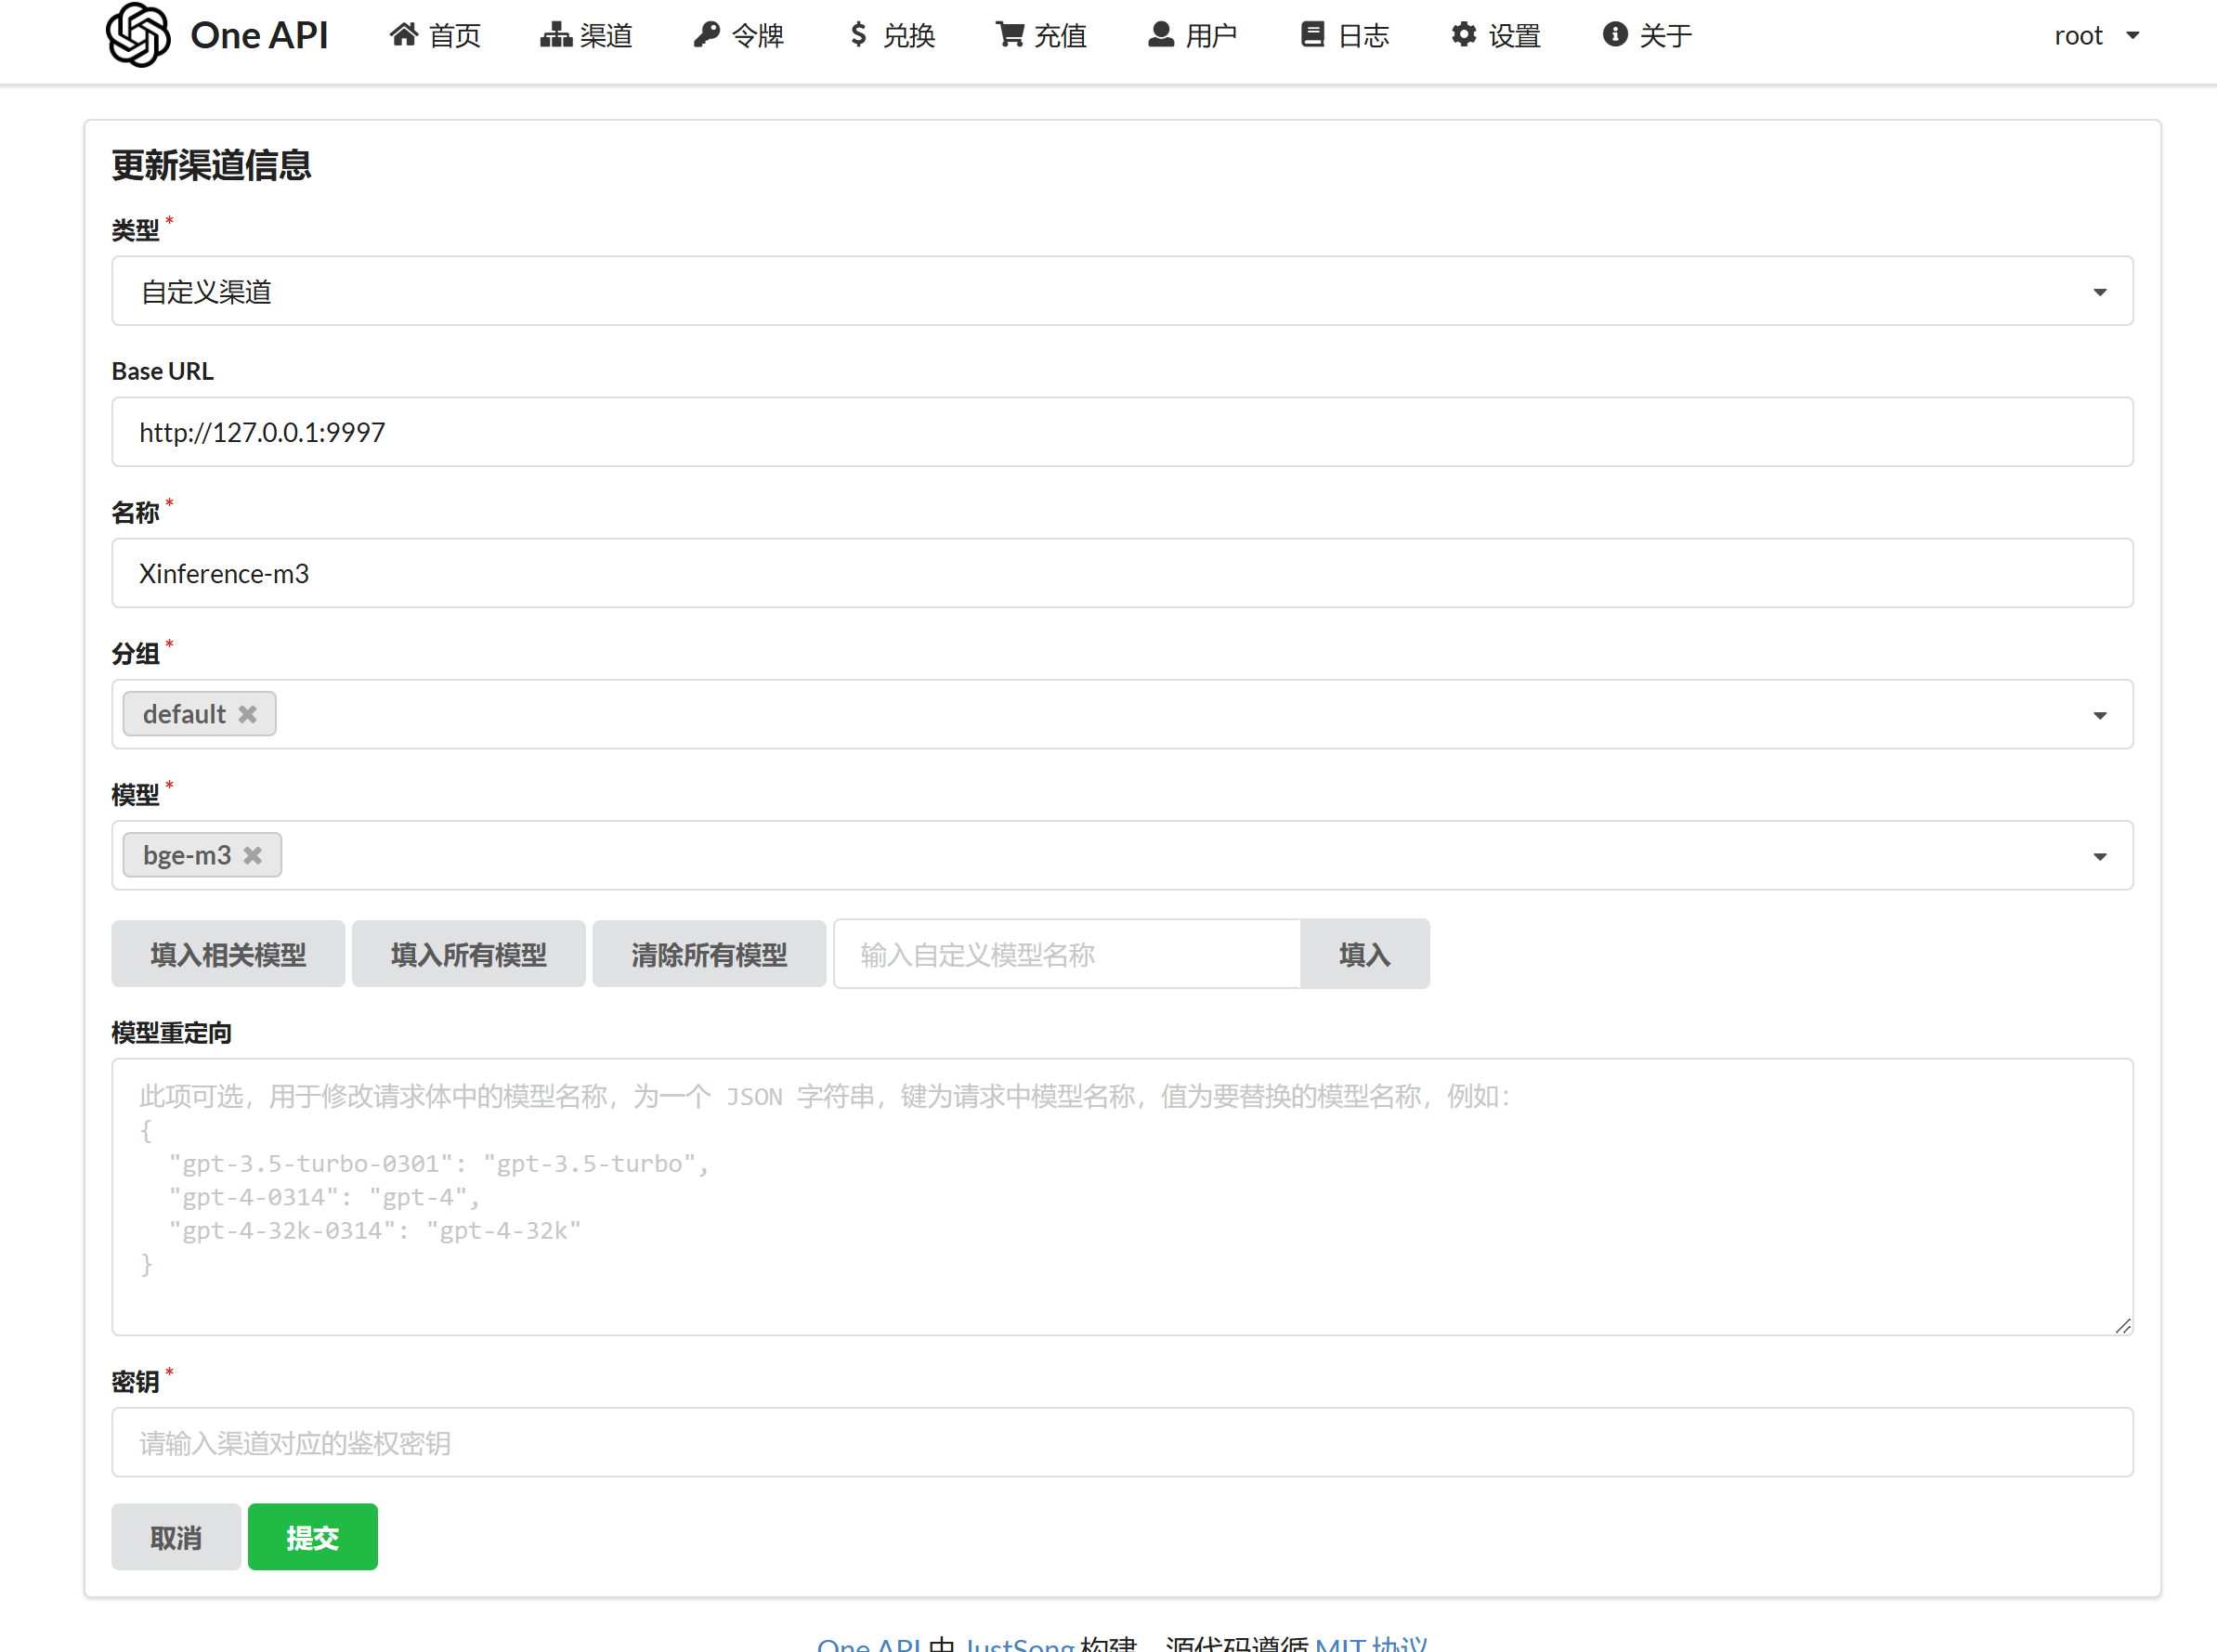Open the root user account menu
This screenshot has width=2217, height=1652.
click(x=2096, y=36)
